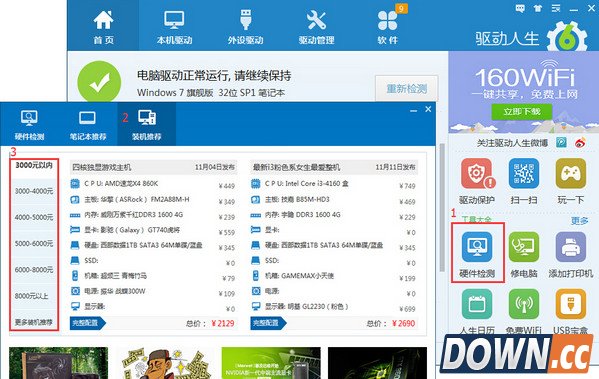Screen dimensions: 599x379
Task: Open the main menu dropdown icon in title bar
Action: (x=556, y=8)
